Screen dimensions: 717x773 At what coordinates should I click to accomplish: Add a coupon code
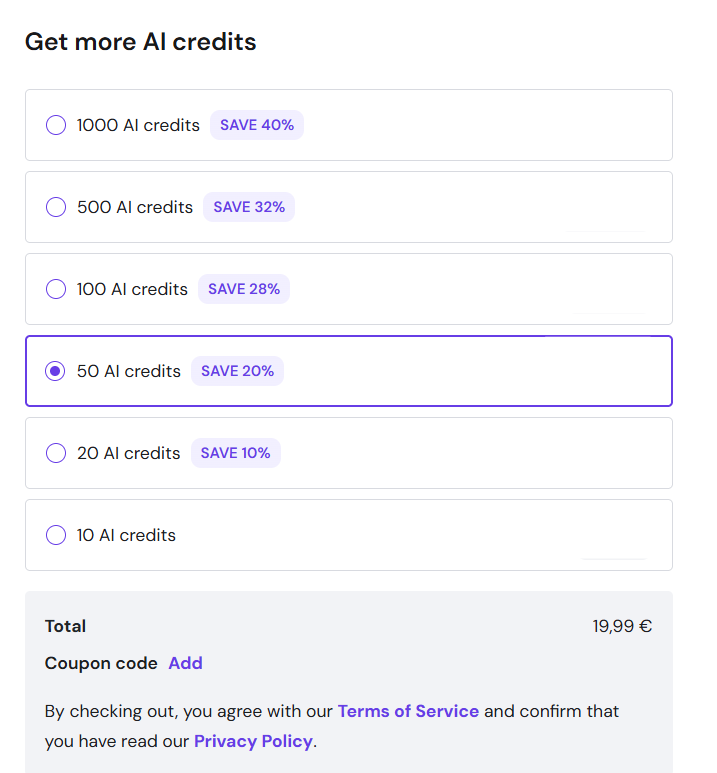click(x=185, y=663)
